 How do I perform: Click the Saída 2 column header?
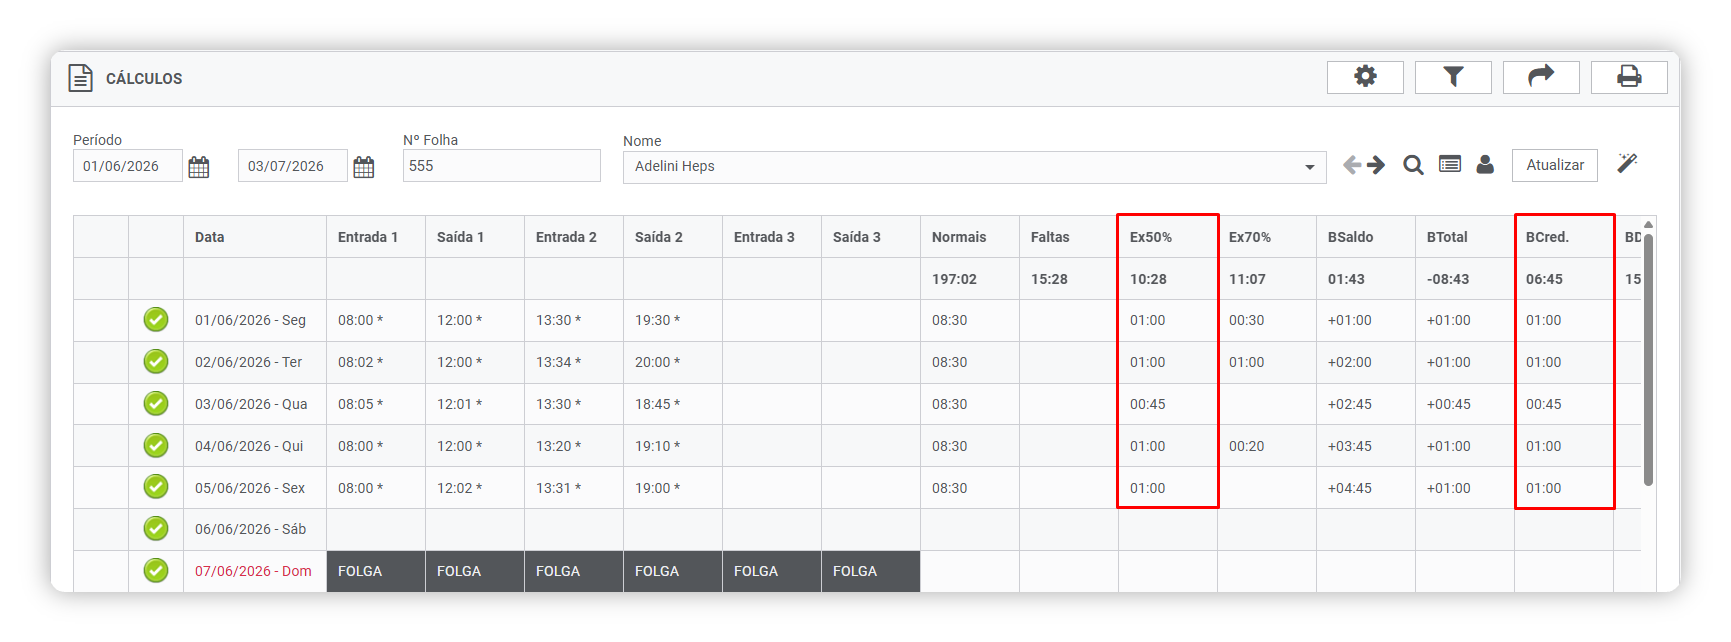[673, 237]
